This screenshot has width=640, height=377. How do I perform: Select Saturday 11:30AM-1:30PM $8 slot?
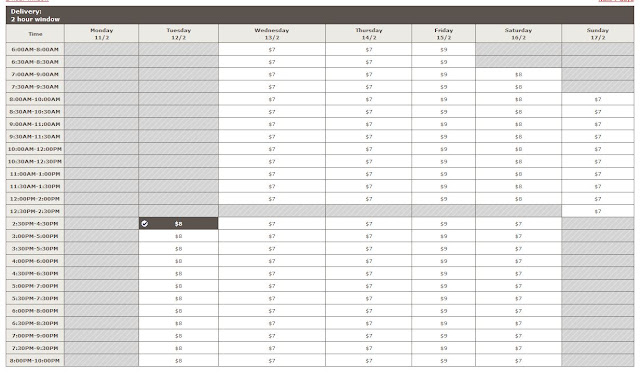(518, 186)
